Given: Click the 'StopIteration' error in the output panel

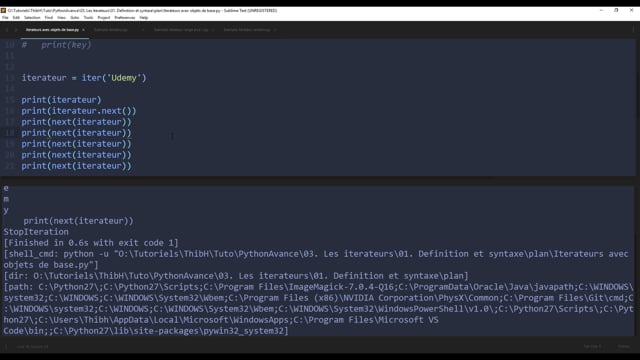Looking at the screenshot, I should point(36,232).
